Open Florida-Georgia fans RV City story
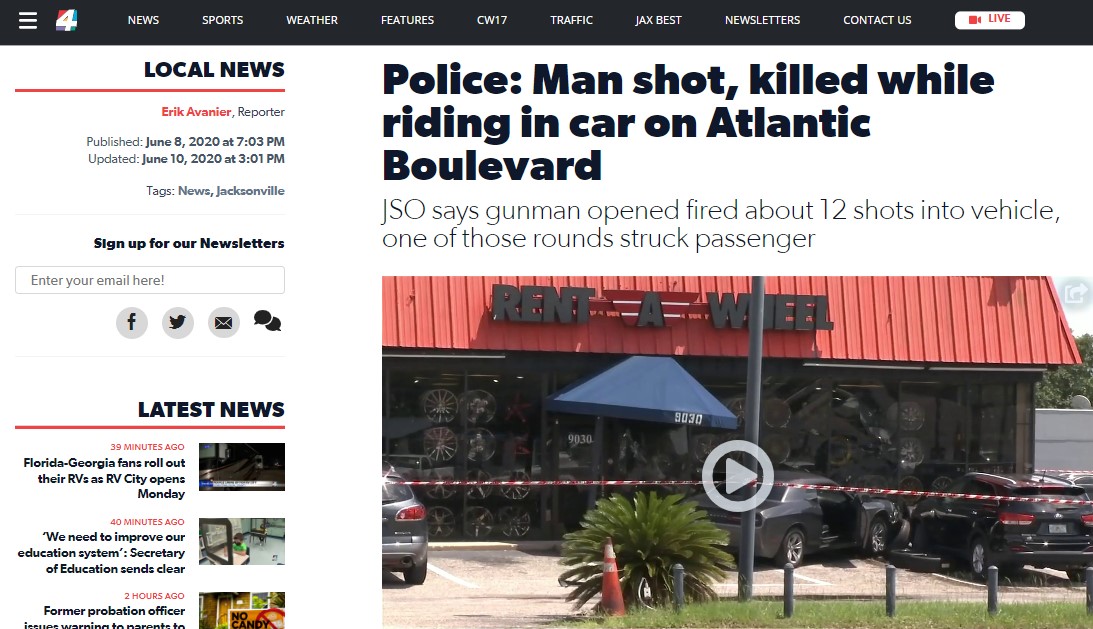Screen dimensions: 1093x629 click(x=105, y=478)
